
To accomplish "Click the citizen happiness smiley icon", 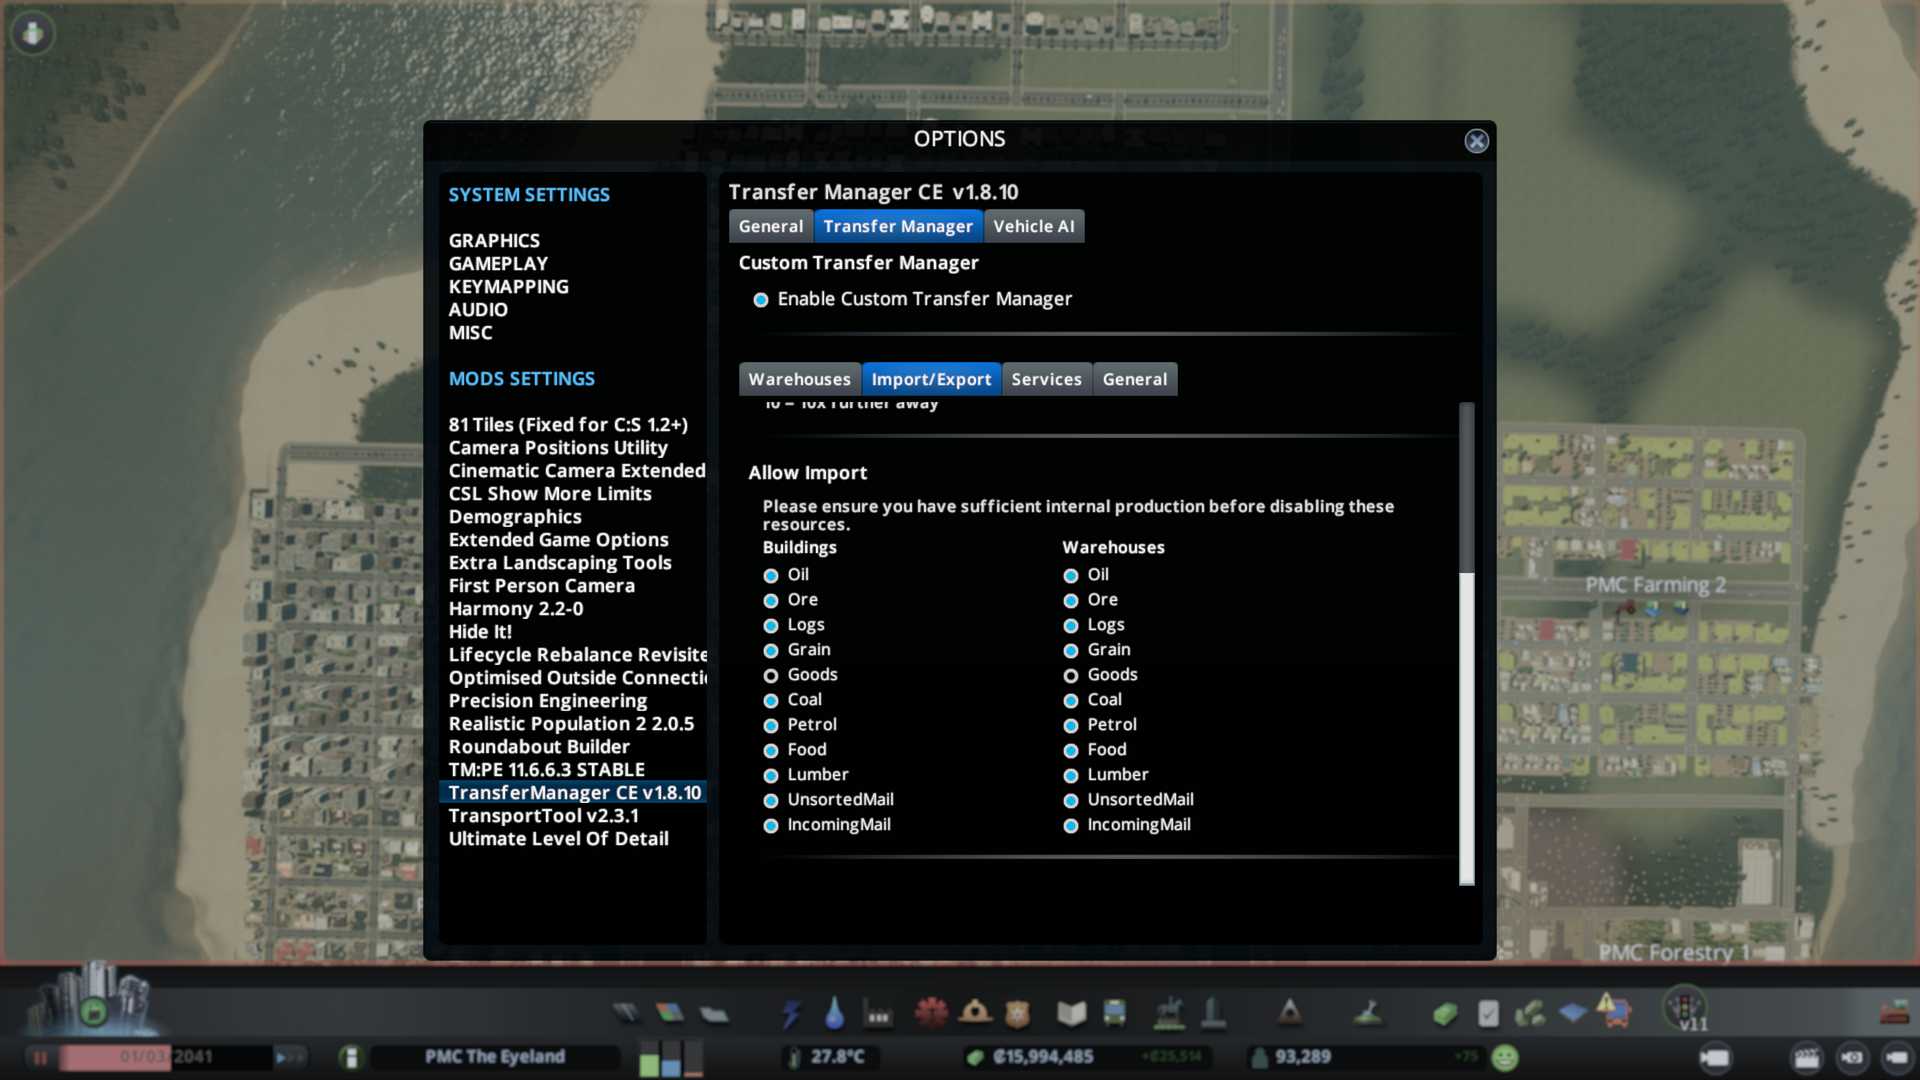I will tap(1504, 1057).
